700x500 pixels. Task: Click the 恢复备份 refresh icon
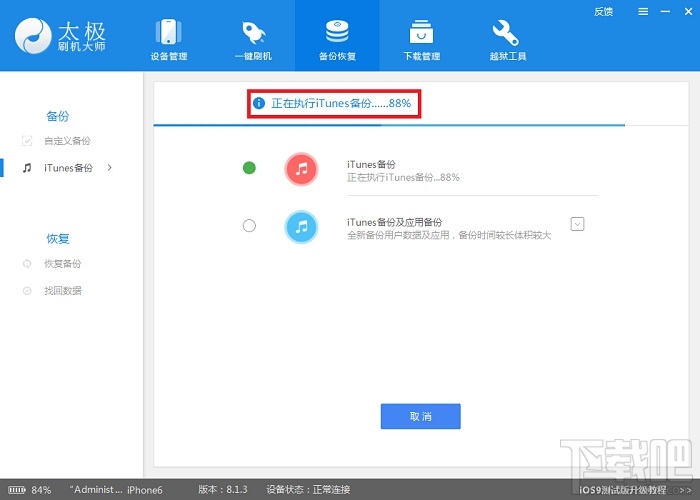pos(27,263)
